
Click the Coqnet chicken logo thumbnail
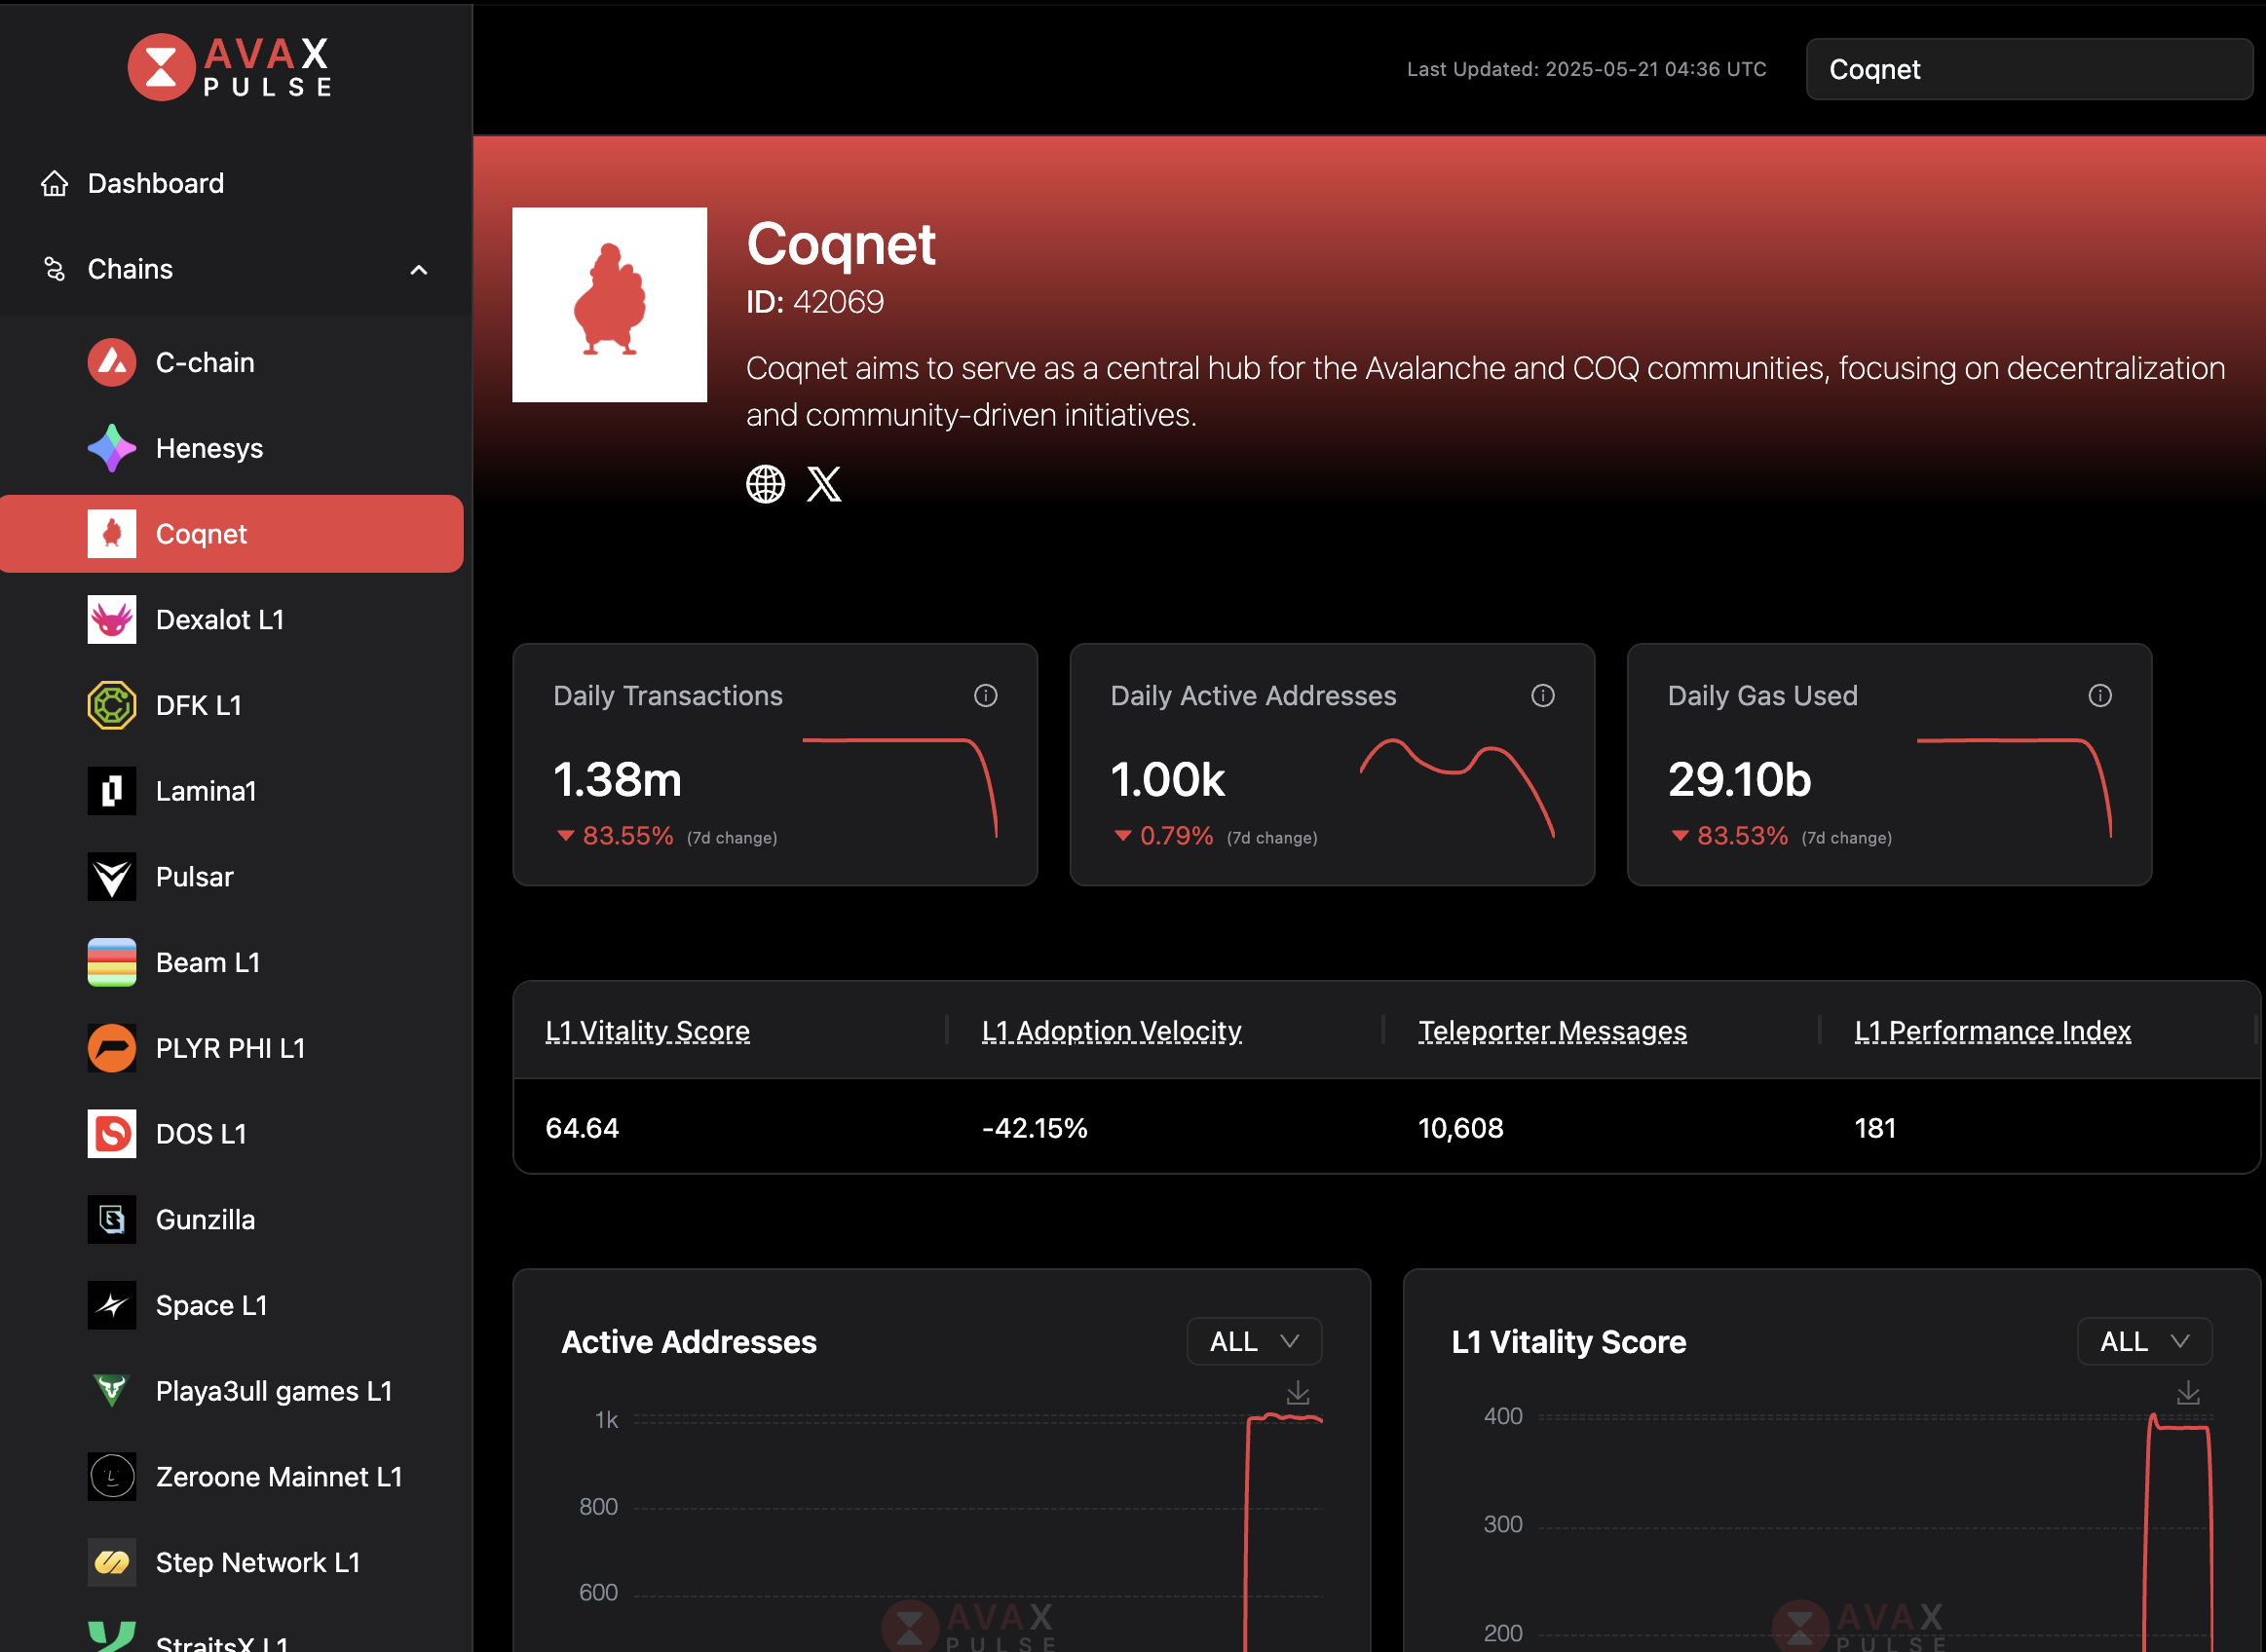click(609, 305)
